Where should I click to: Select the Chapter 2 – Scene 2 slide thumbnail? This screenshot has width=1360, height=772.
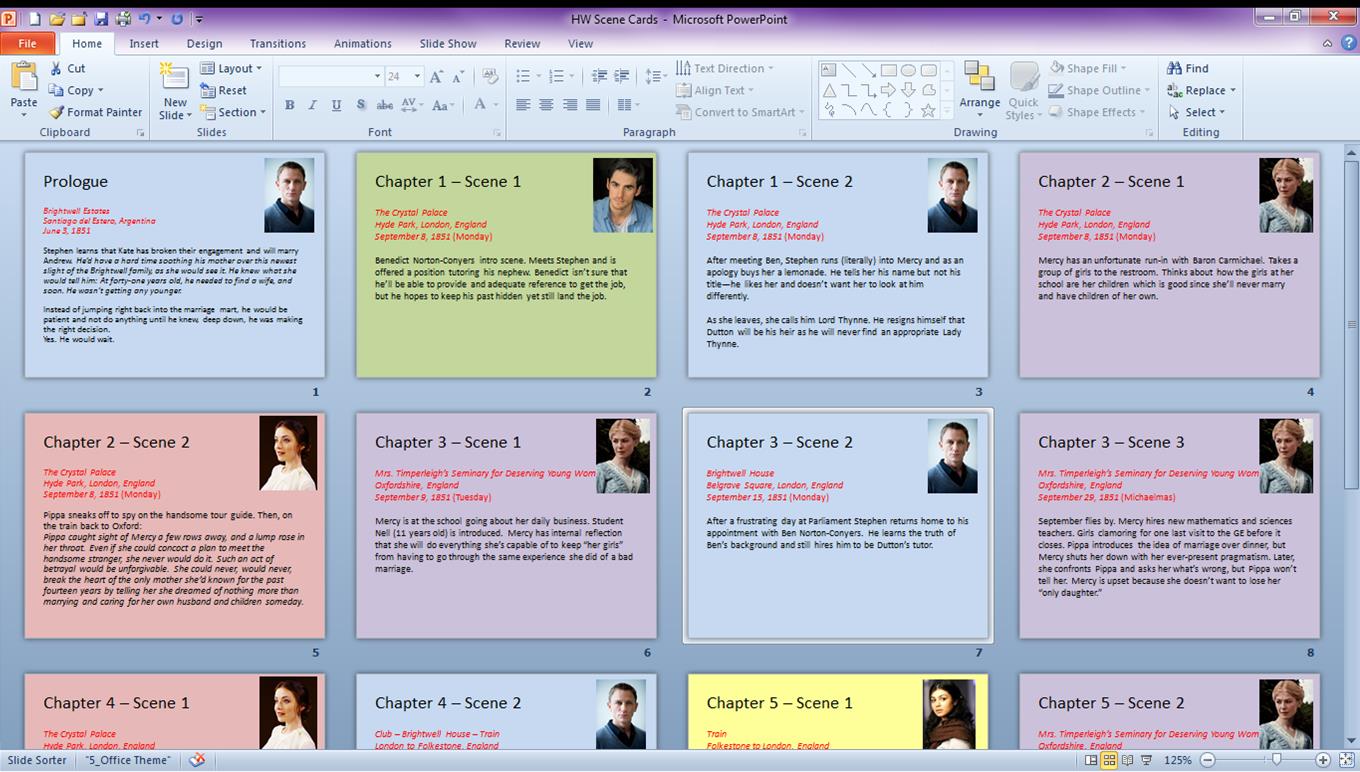(x=174, y=525)
